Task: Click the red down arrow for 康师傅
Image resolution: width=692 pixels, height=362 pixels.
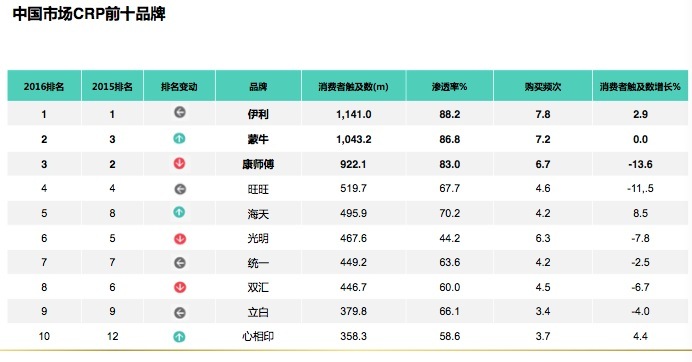Action: coord(179,163)
